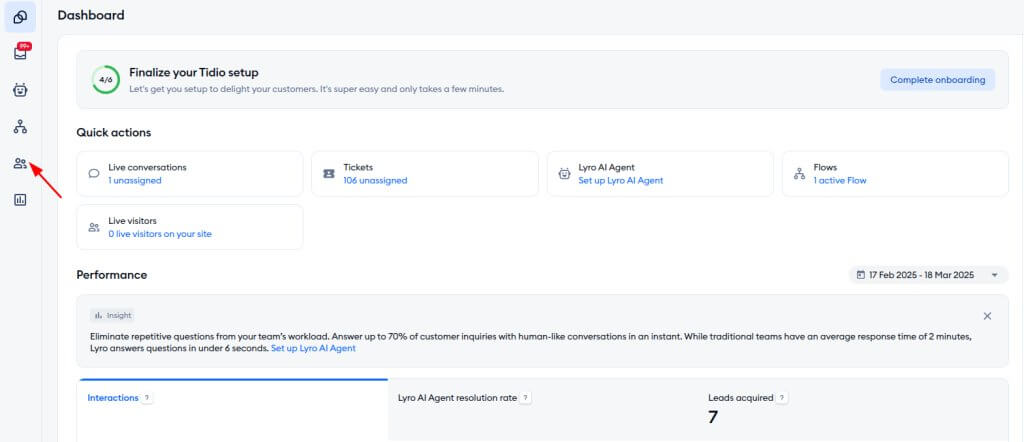The image size is (1024, 442).
Task: Click the Live conversations card title
Action: [x=147, y=167]
